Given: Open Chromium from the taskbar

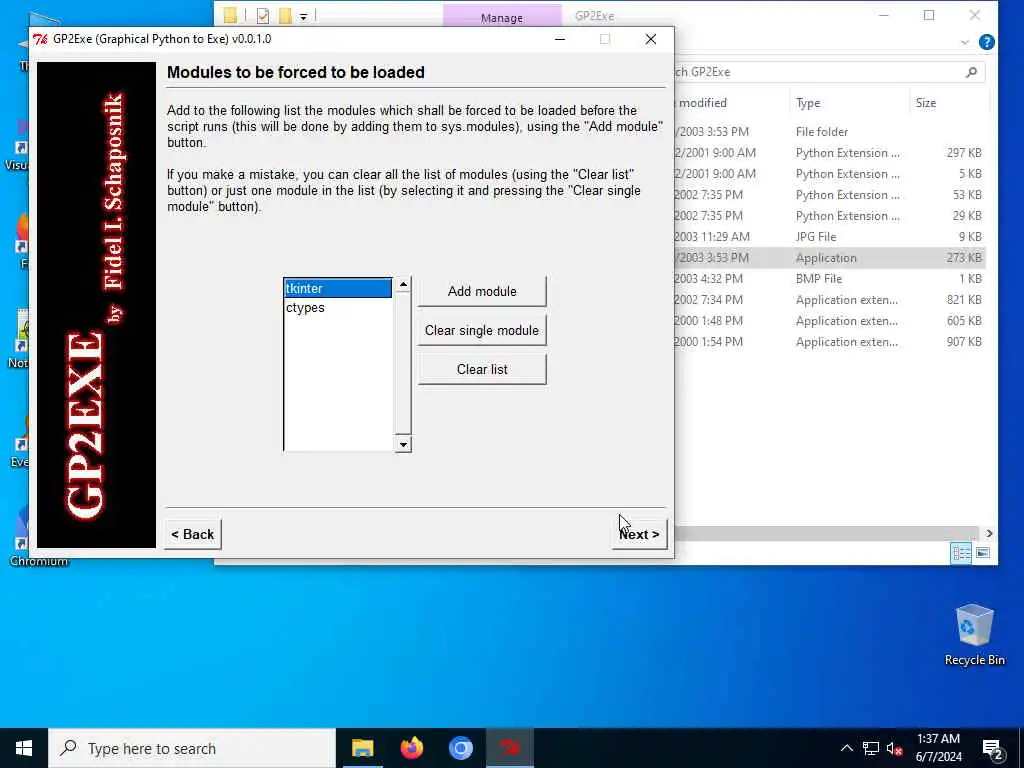Looking at the screenshot, I should [x=460, y=748].
